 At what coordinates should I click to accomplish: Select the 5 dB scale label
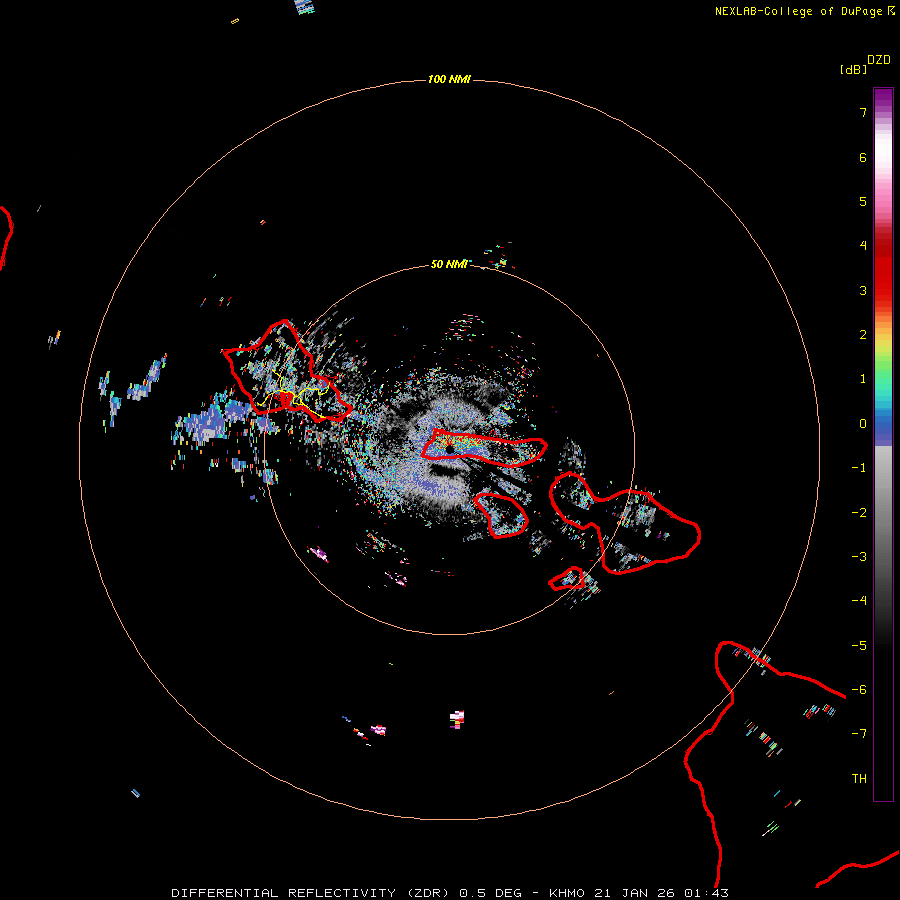click(863, 201)
